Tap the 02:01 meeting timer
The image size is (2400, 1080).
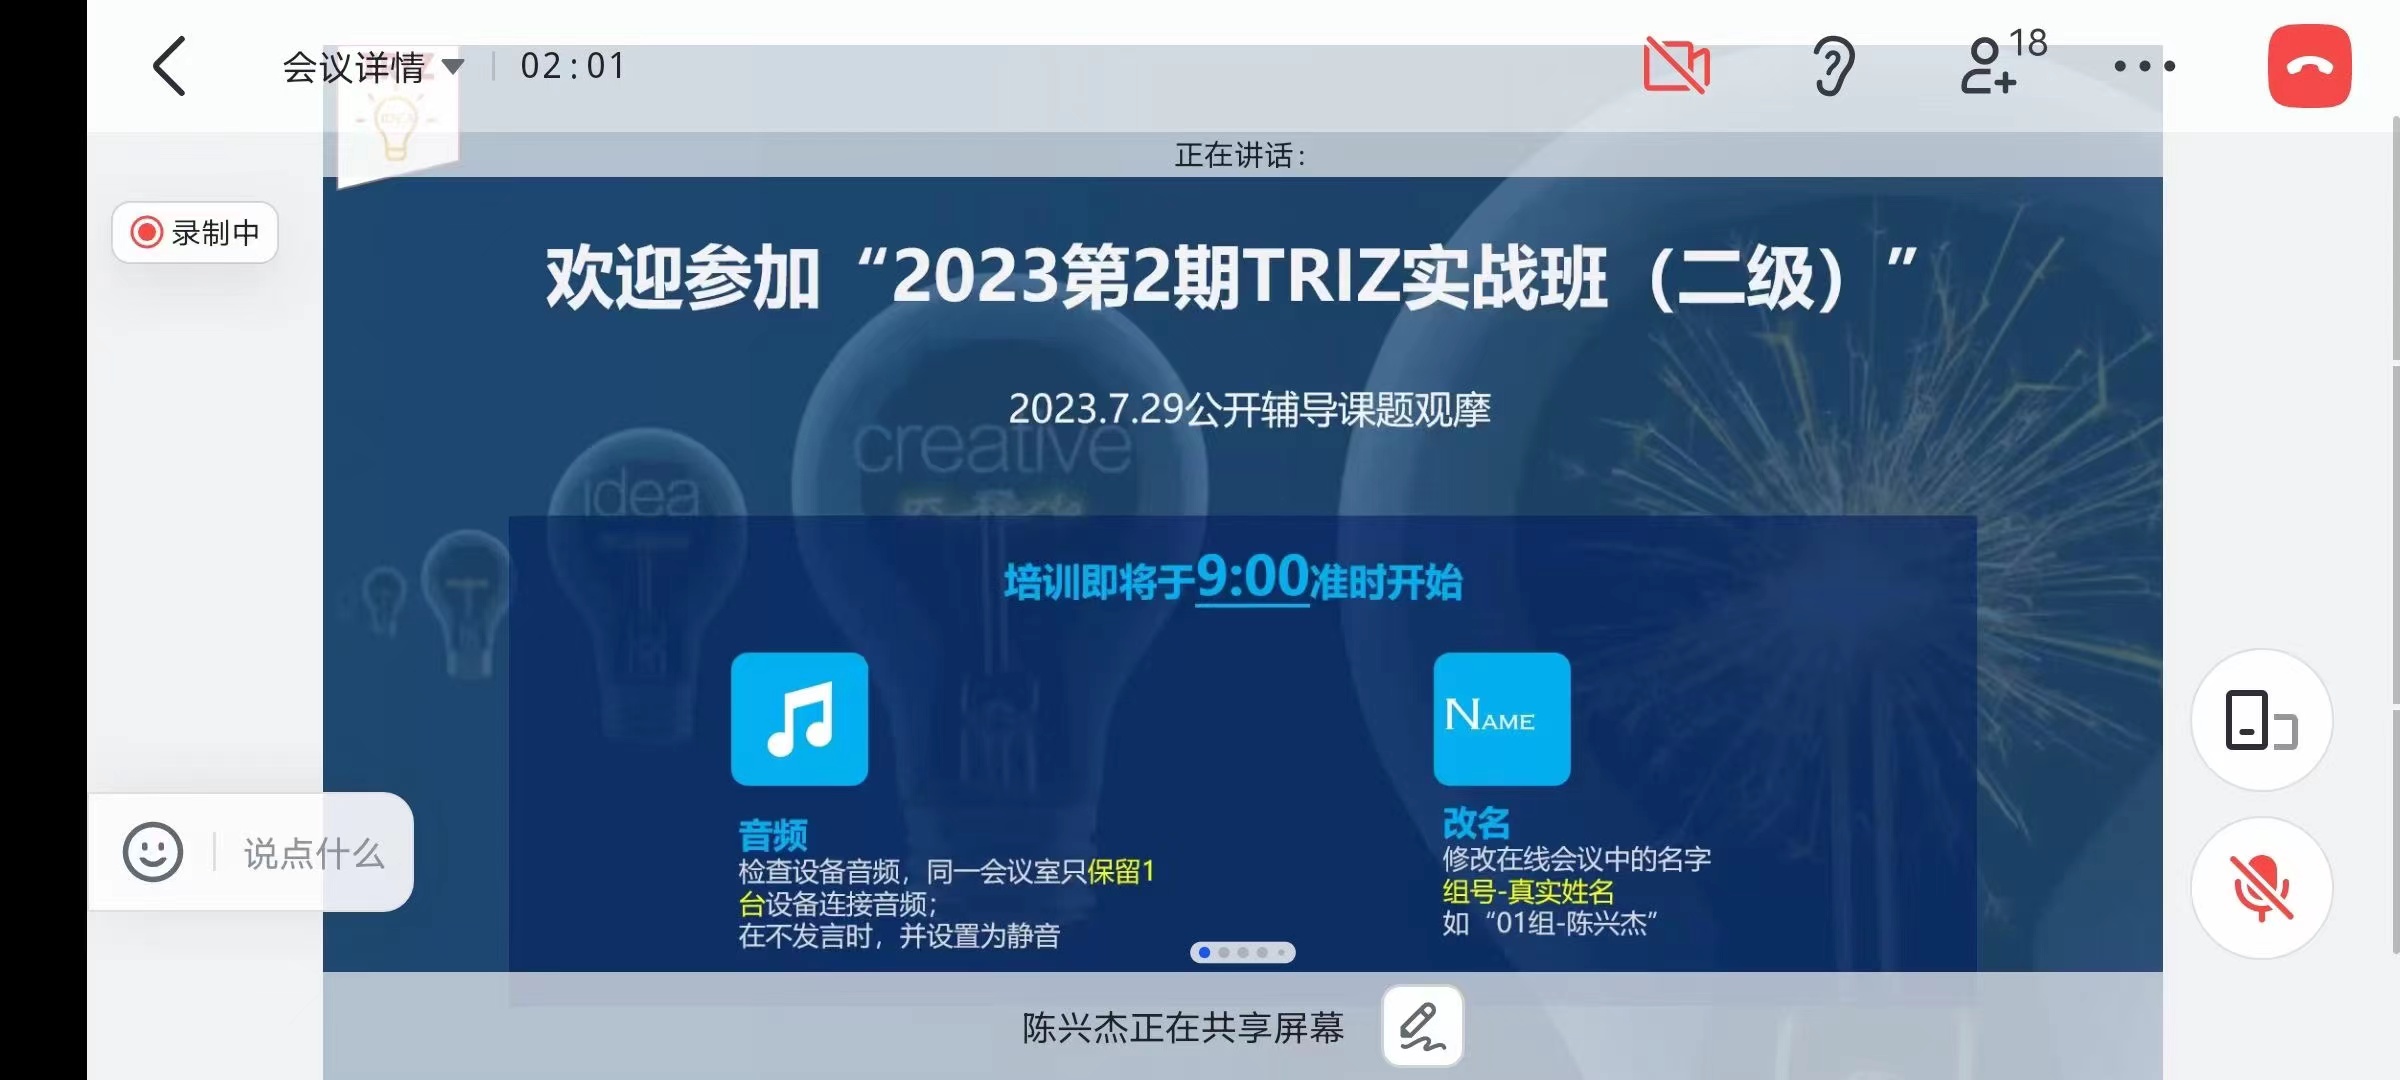click(x=572, y=65)
